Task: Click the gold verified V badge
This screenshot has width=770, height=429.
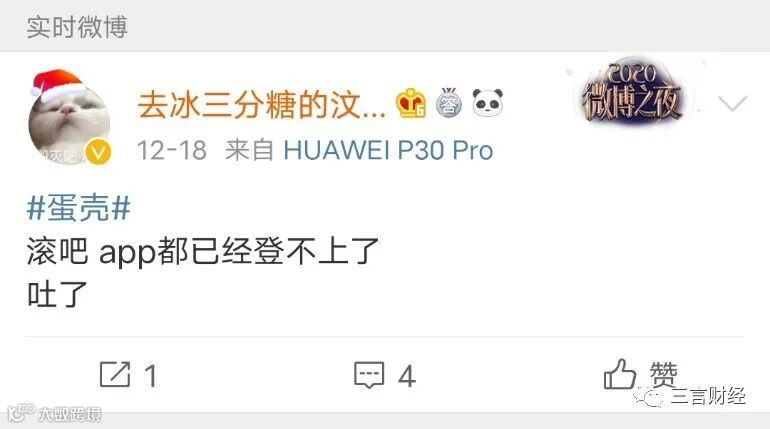Action: tap(98, 152)
